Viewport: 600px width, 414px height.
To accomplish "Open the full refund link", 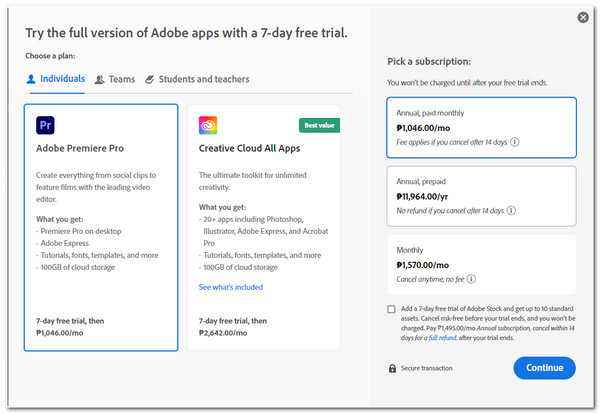I will (443, 338).
